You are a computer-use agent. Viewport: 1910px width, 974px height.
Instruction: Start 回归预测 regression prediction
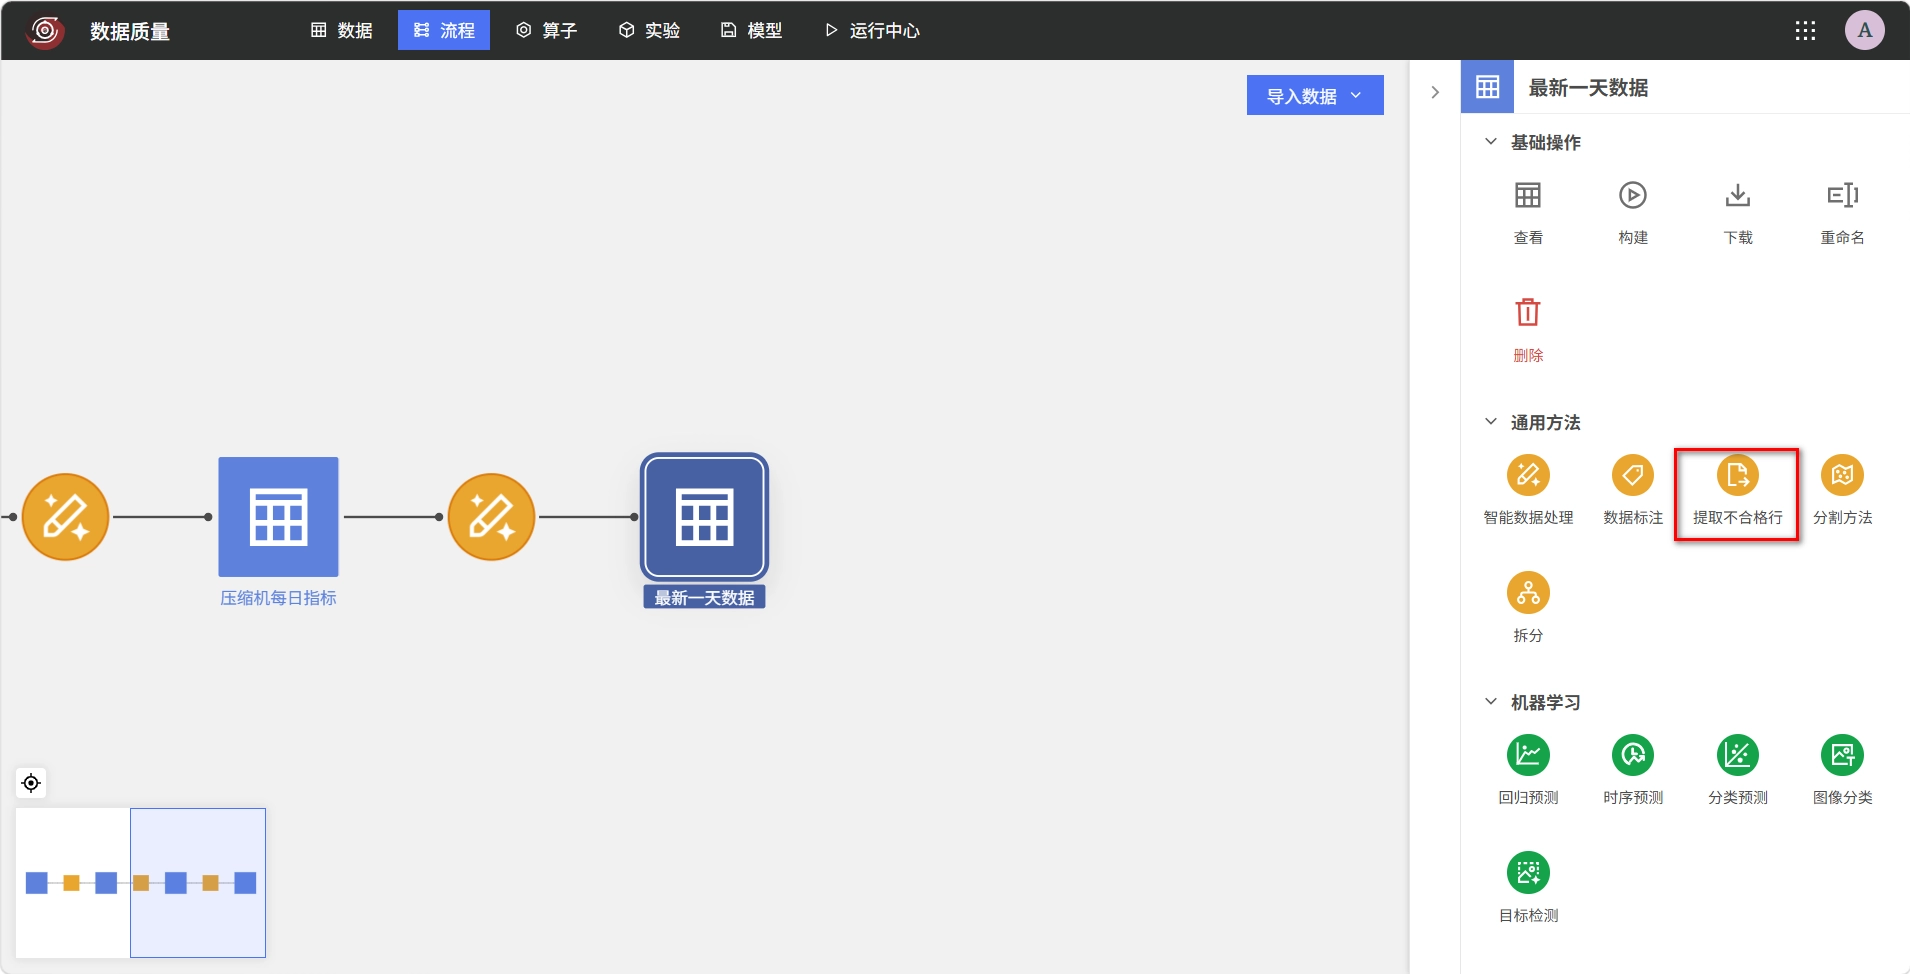[1528, 755]
